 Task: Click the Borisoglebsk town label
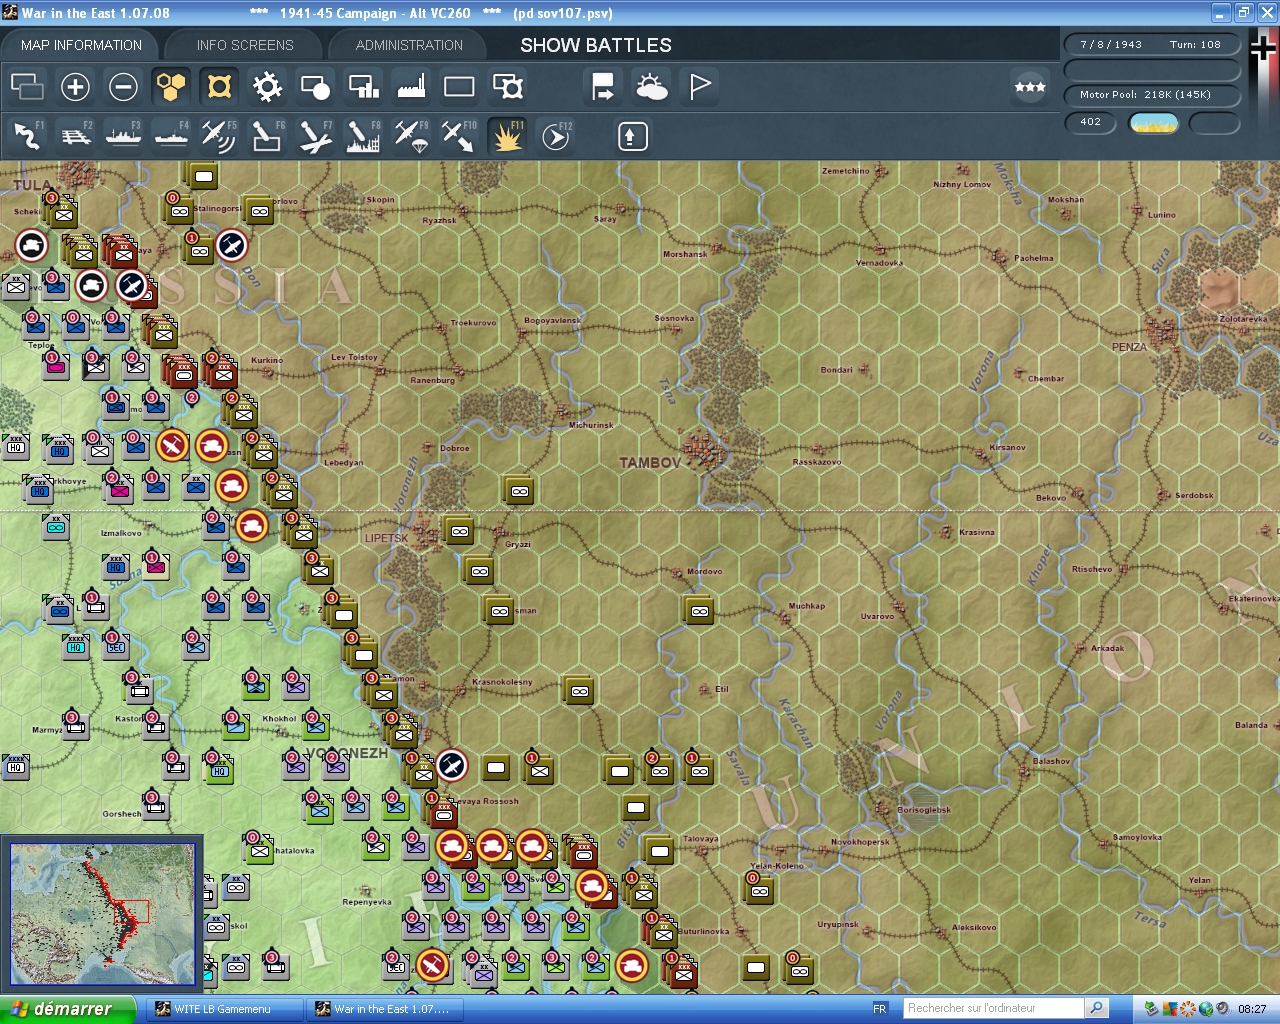[x=924, y=810]
